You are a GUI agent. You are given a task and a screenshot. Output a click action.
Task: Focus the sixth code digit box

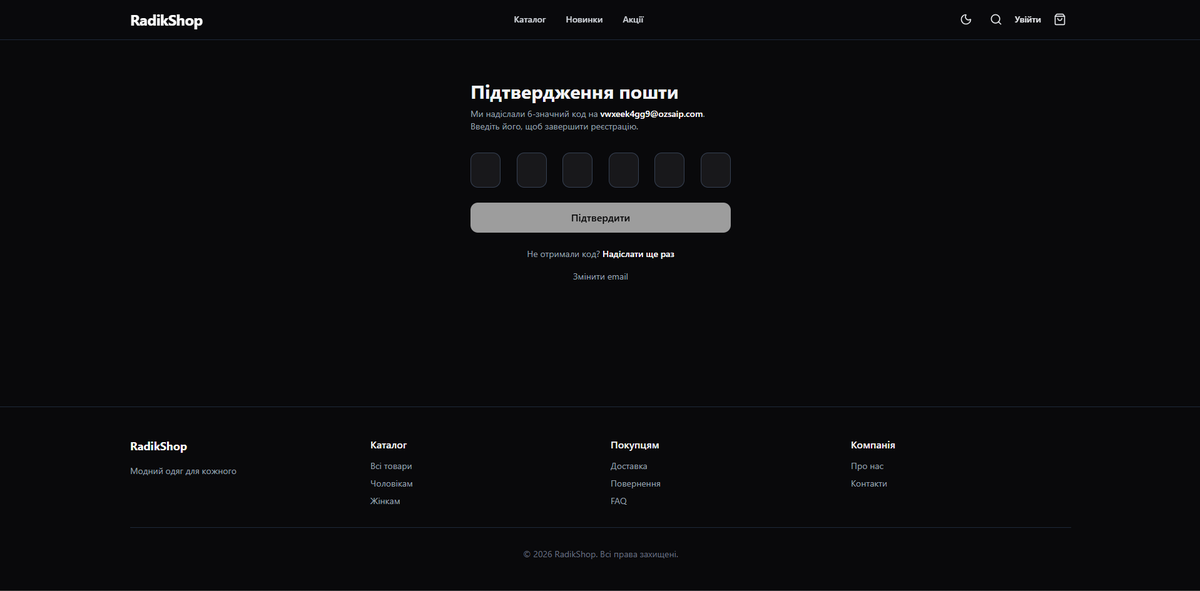click(x=716, y=170)
